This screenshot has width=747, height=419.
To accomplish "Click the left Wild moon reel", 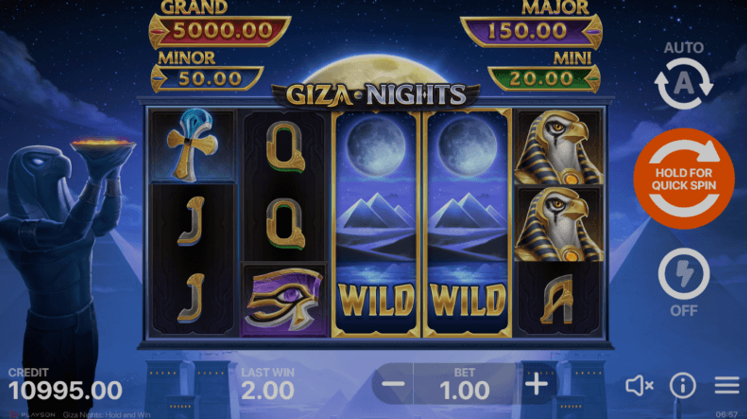I will pyautogui.click(x=376, y=223).
